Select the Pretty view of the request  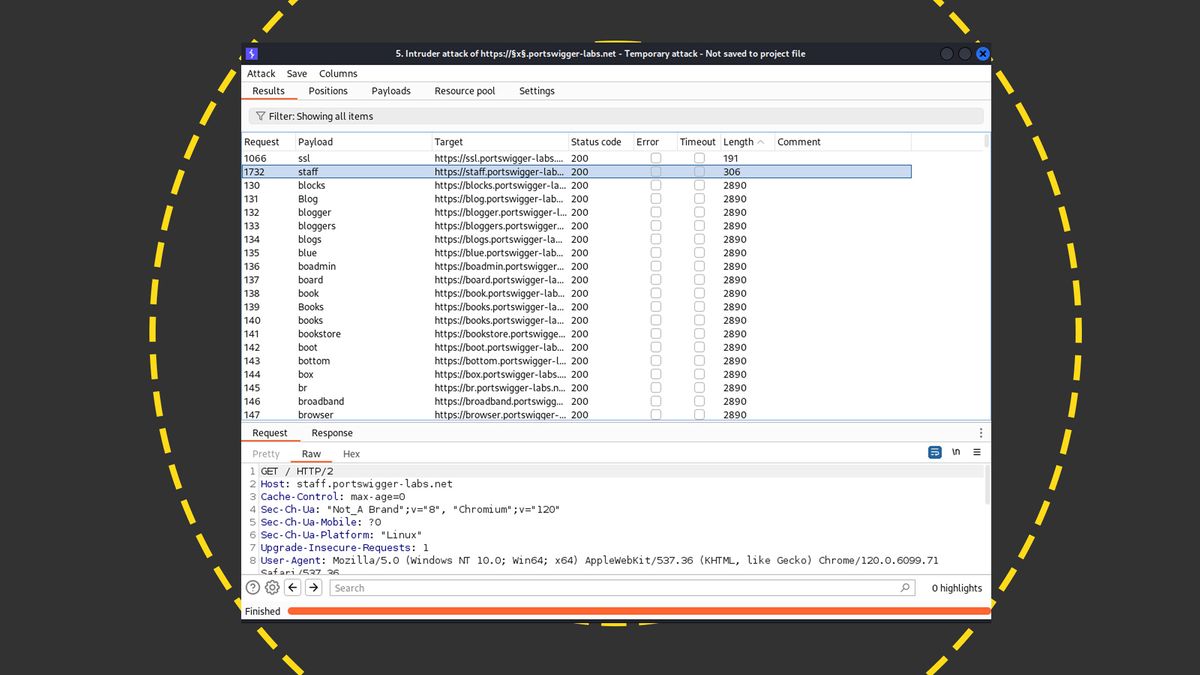point(265,453)
